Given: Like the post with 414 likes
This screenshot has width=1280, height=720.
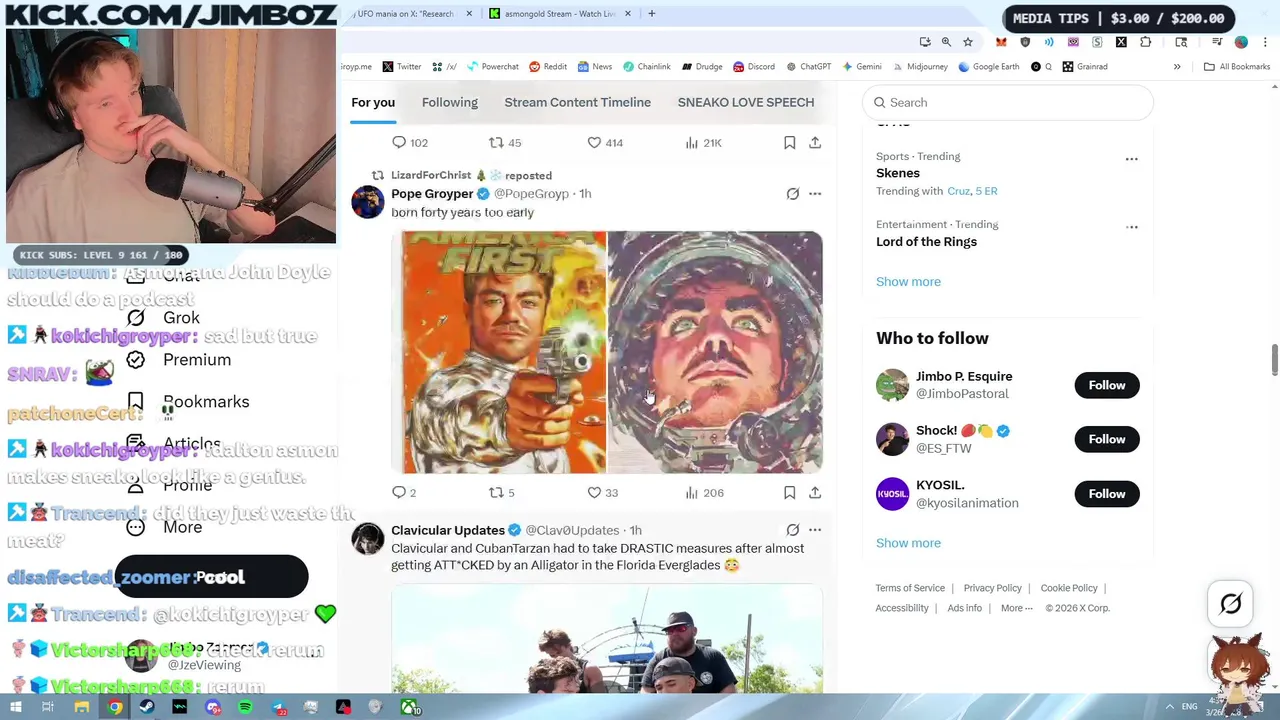Looking at the screenshot, I should pyautogui.click(x=605, y=143).
